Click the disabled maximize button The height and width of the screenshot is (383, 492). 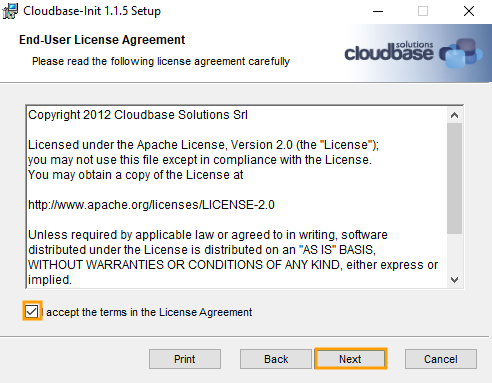[x=423, y=11]
